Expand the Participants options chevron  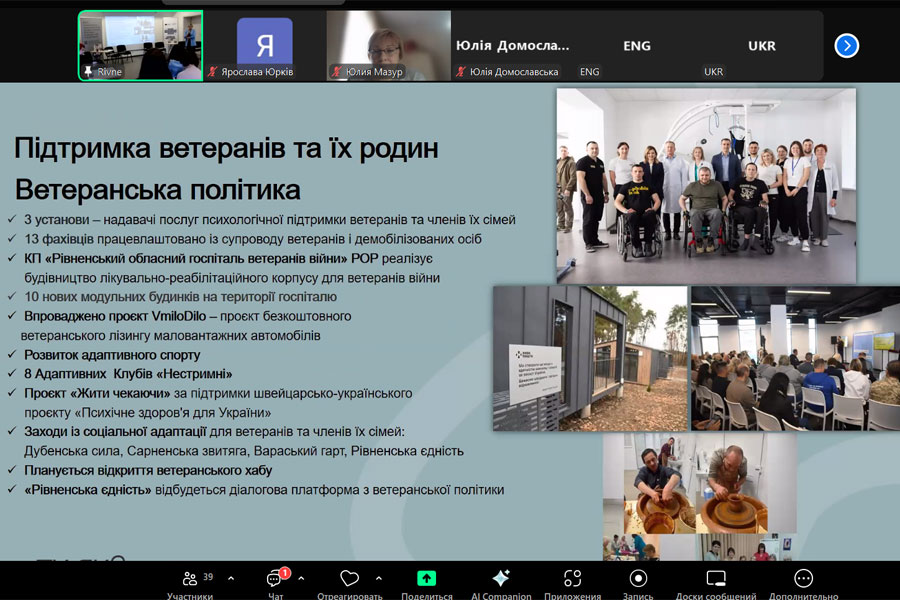click(x=231, y=578)
